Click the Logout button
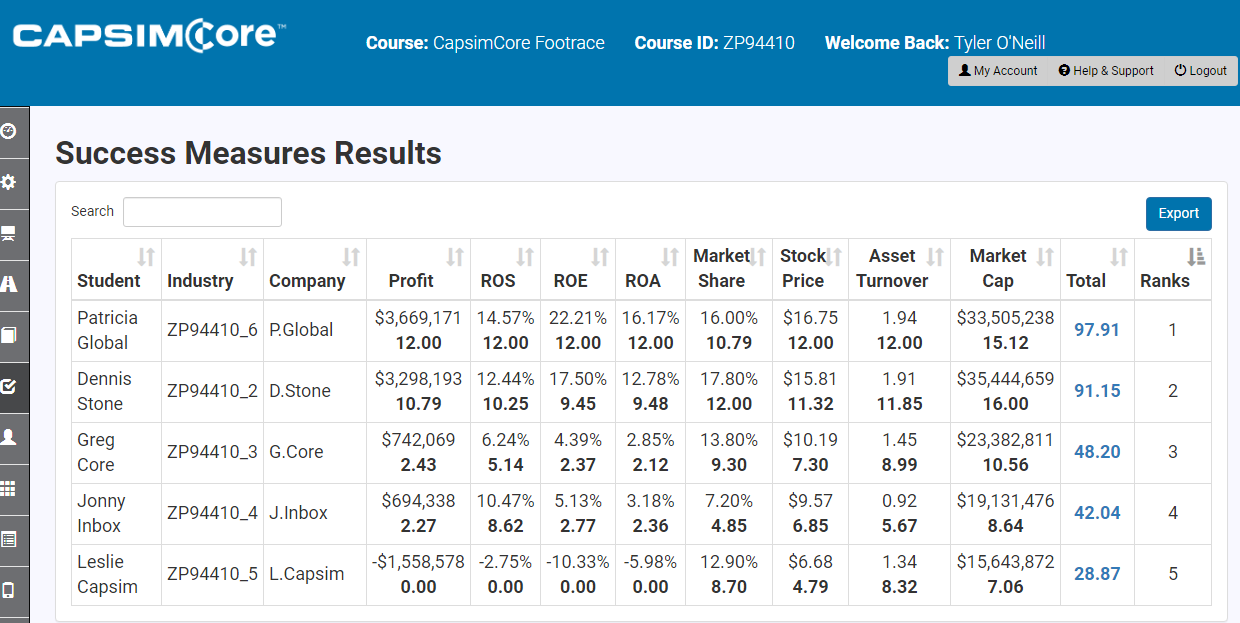The width and height of the screenshot is (1240, 623). click(x=1201, y=71)
